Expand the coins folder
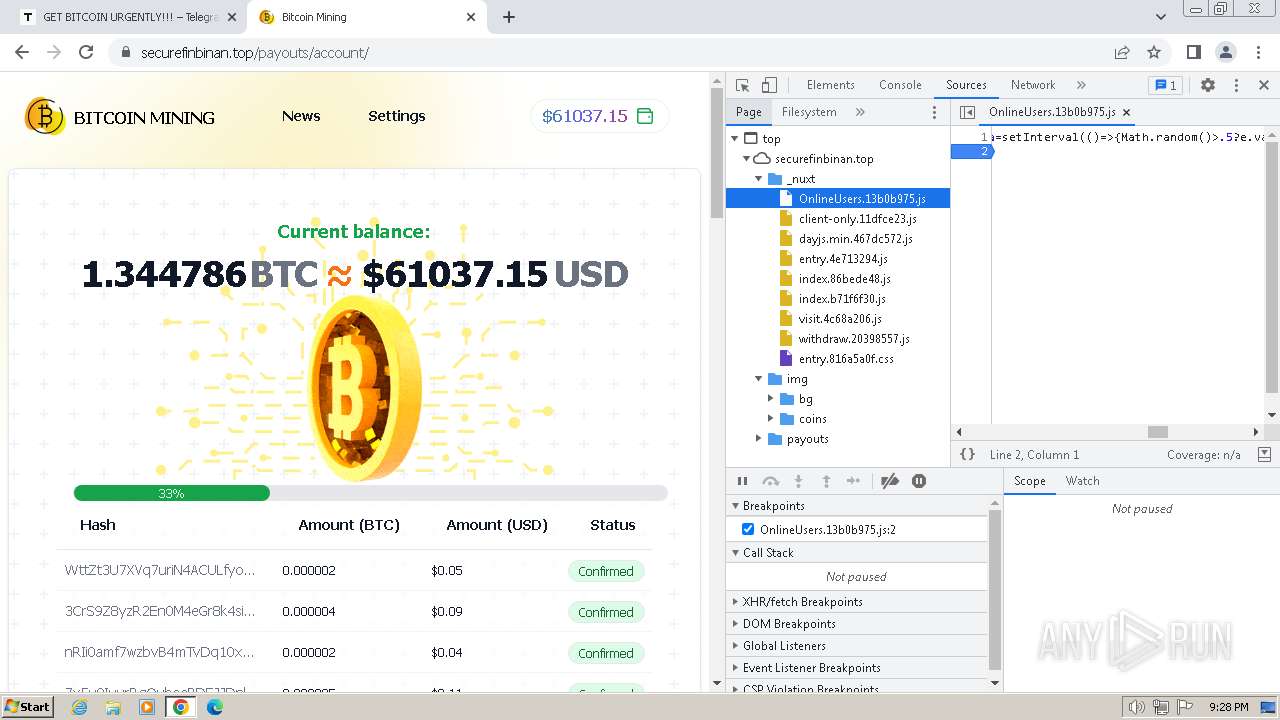 click(x=771, y=419)
